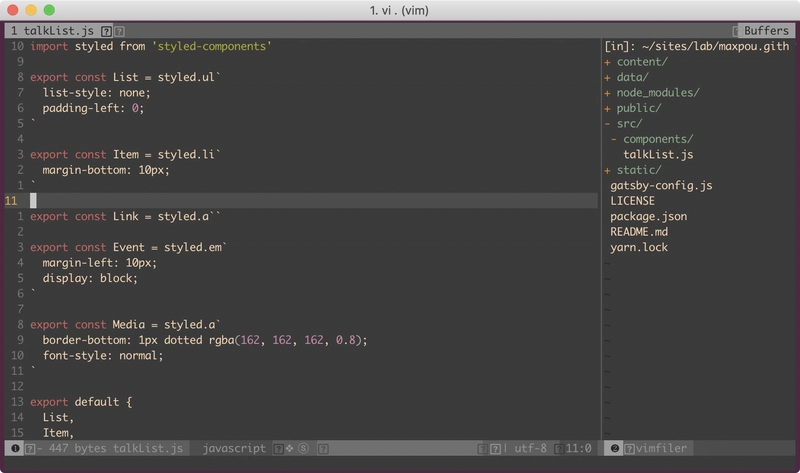The width and height of the screenshot is (800, 473).
Task: Click the current line number 11 in gutter
Action: click(x=11, y=201)
